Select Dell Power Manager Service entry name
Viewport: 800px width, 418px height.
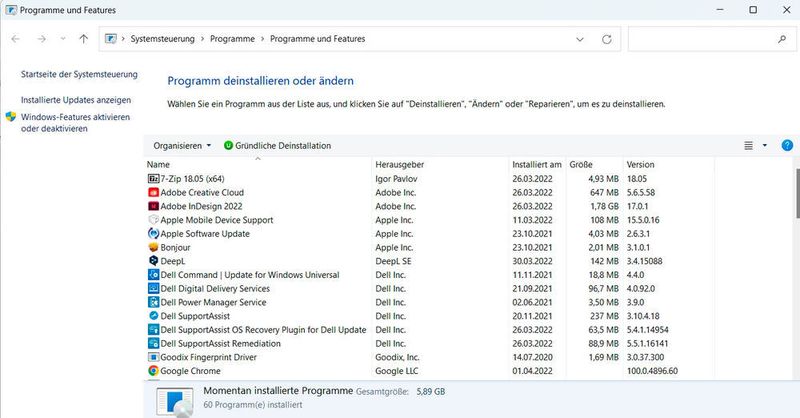[213, 302]
